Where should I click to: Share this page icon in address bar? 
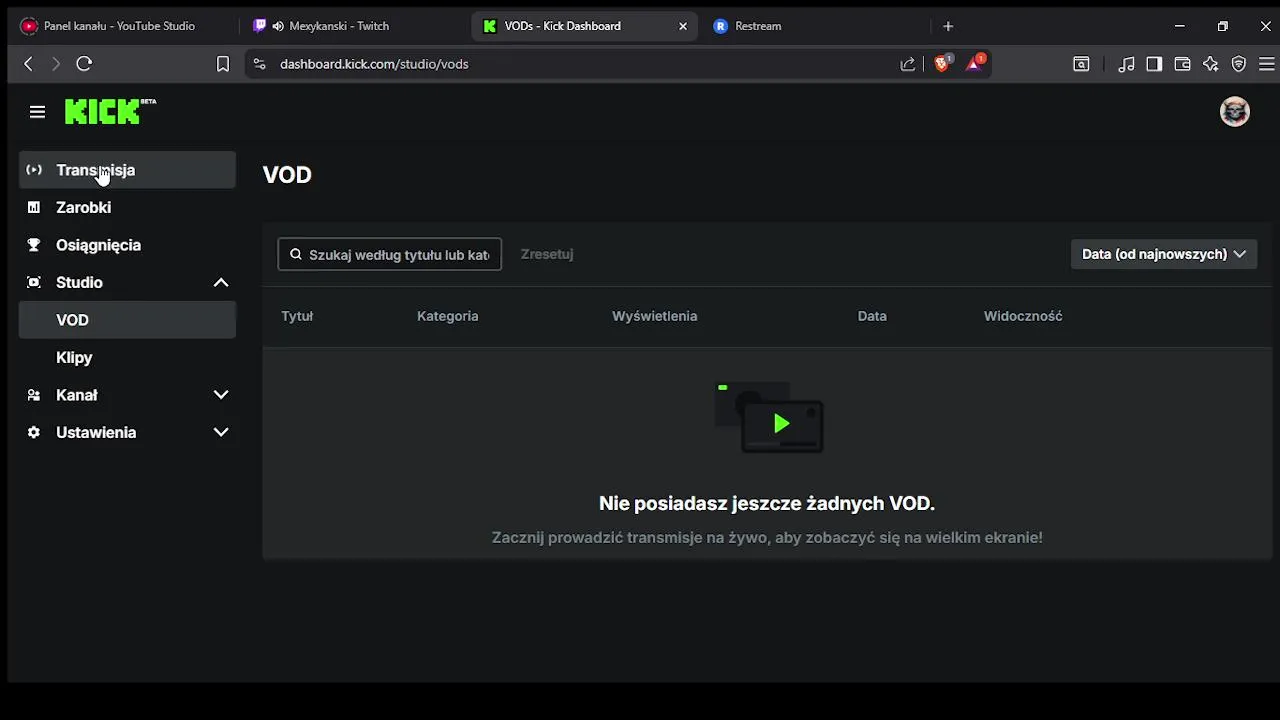(x=908, y=64)
